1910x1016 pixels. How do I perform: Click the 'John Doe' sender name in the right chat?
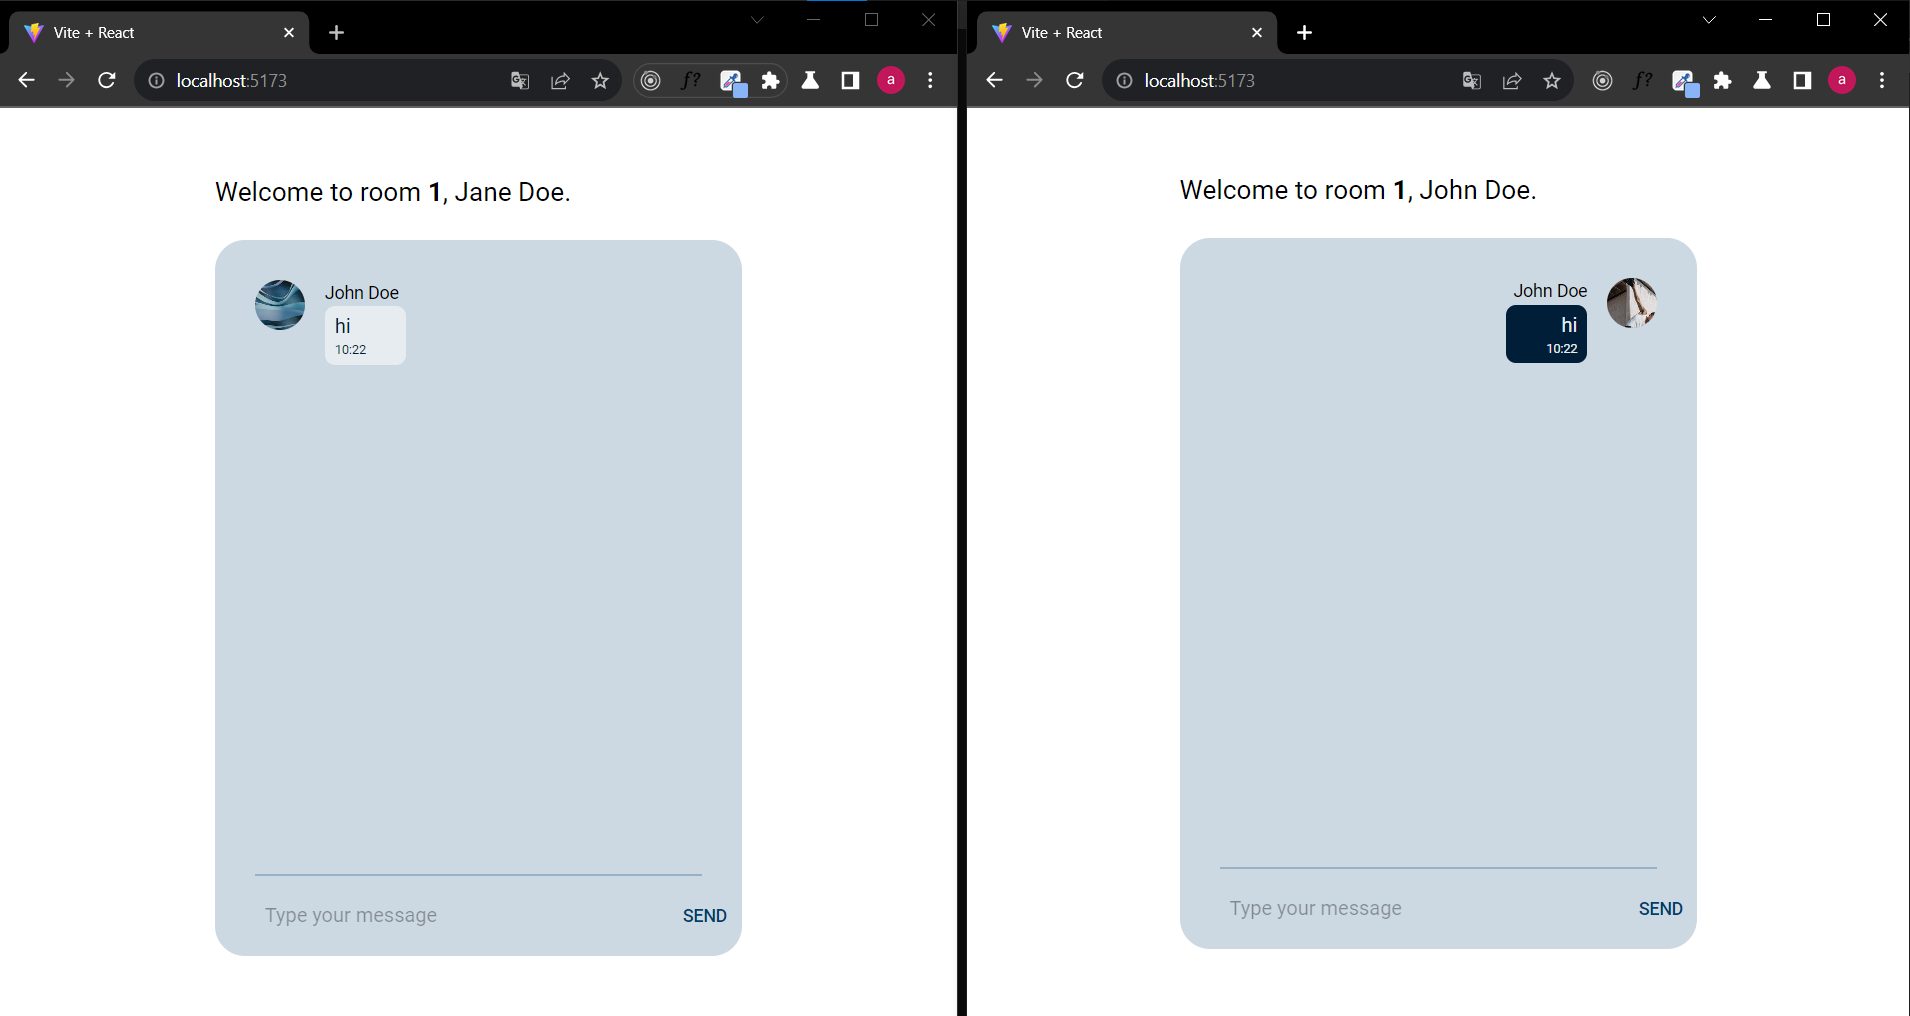[1550, 291]
